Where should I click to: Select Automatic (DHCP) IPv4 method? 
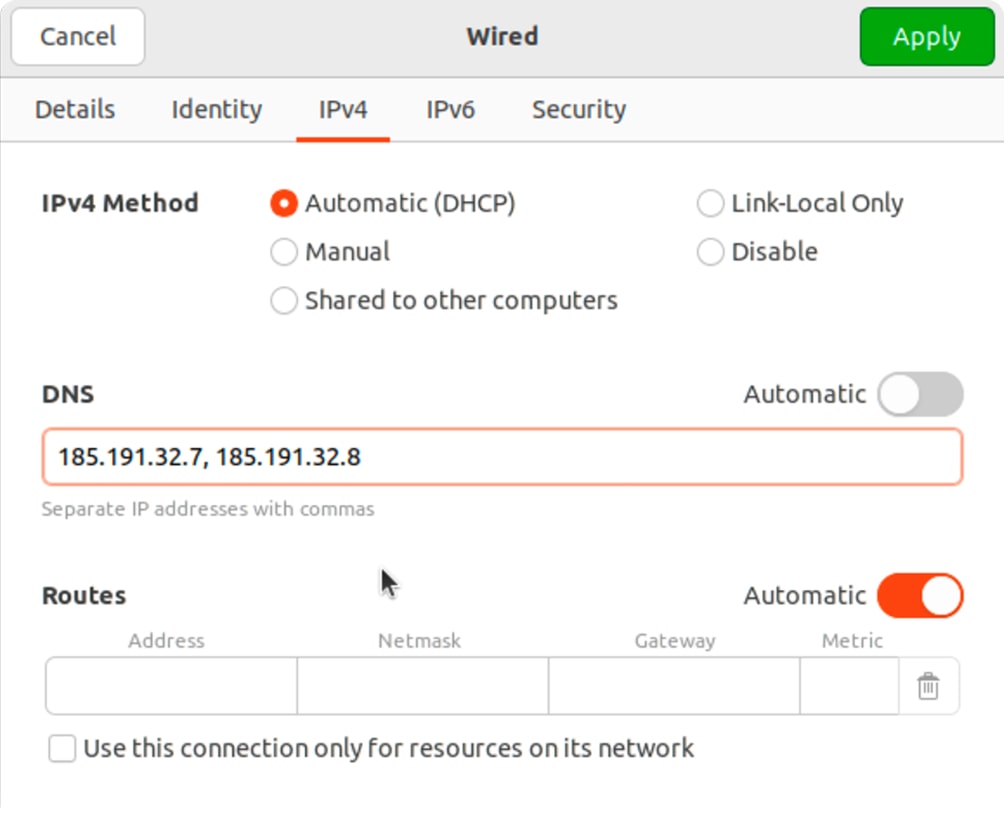284,204
